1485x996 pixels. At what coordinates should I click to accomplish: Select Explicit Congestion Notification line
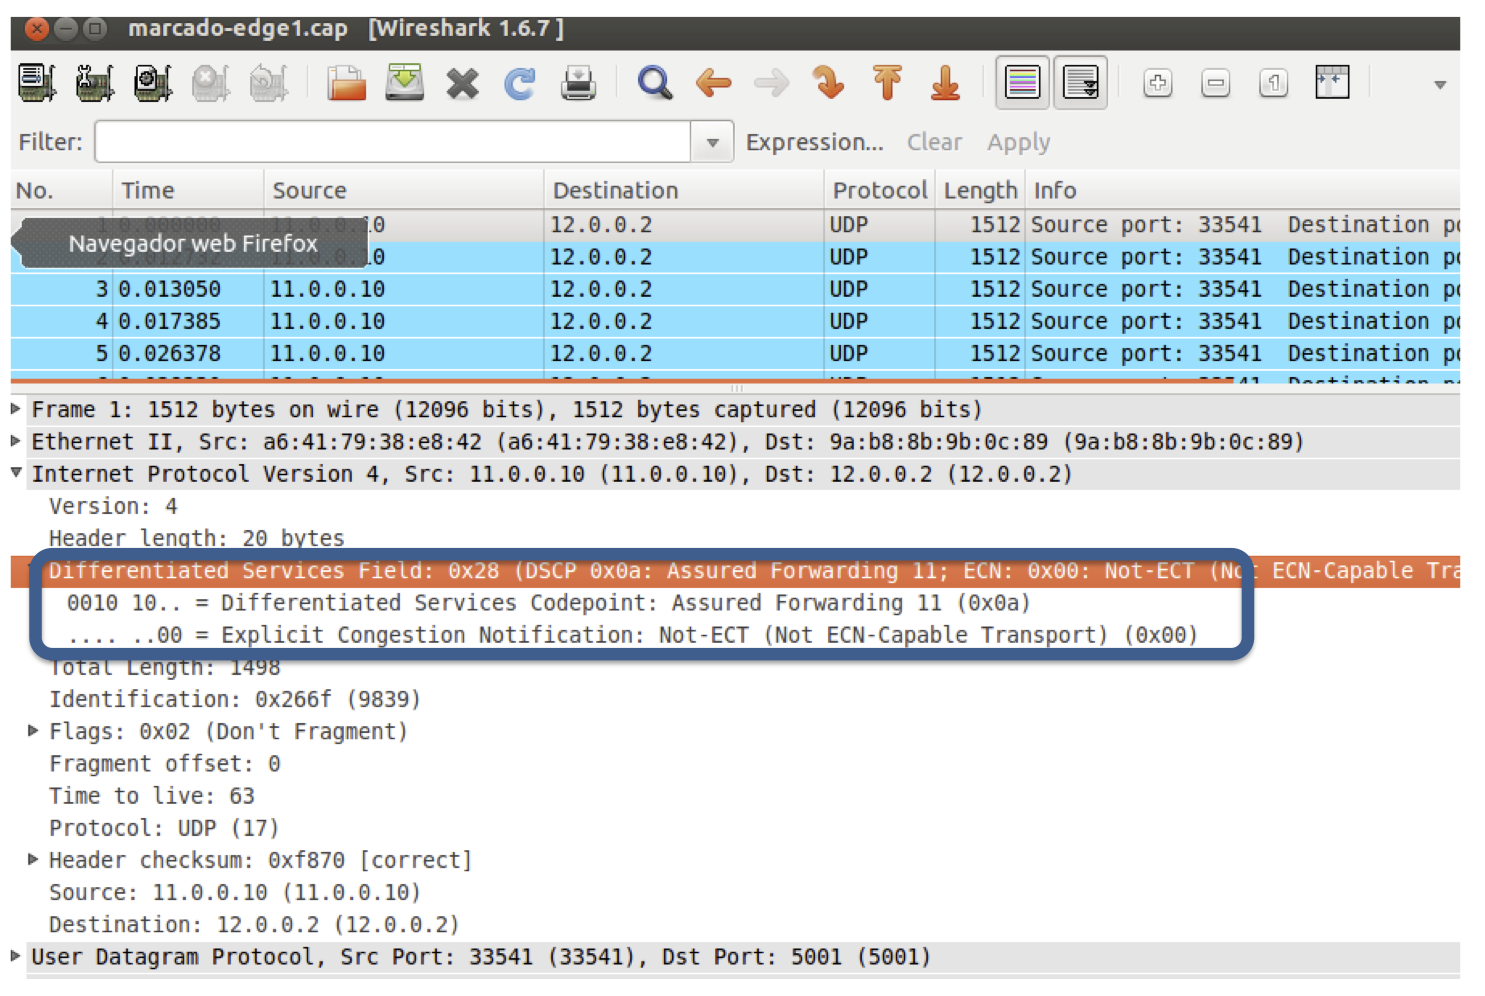632,635
